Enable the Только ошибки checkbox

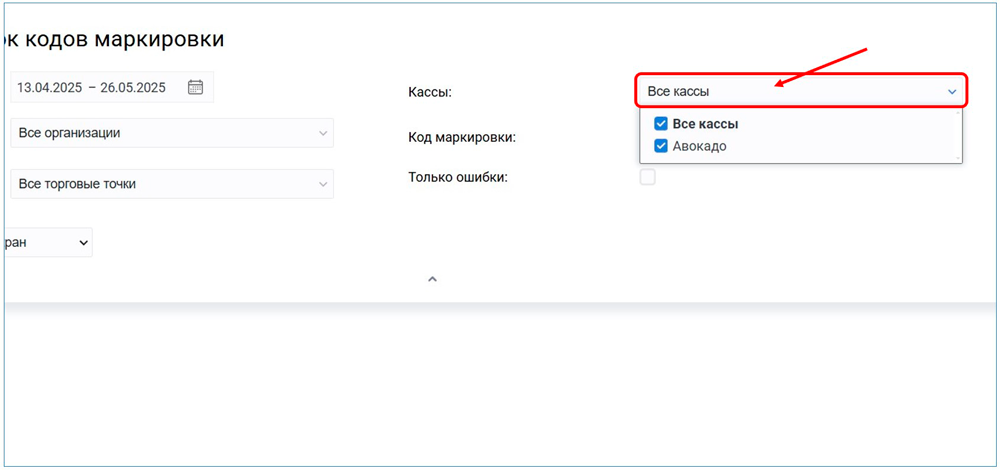(648, 177)
